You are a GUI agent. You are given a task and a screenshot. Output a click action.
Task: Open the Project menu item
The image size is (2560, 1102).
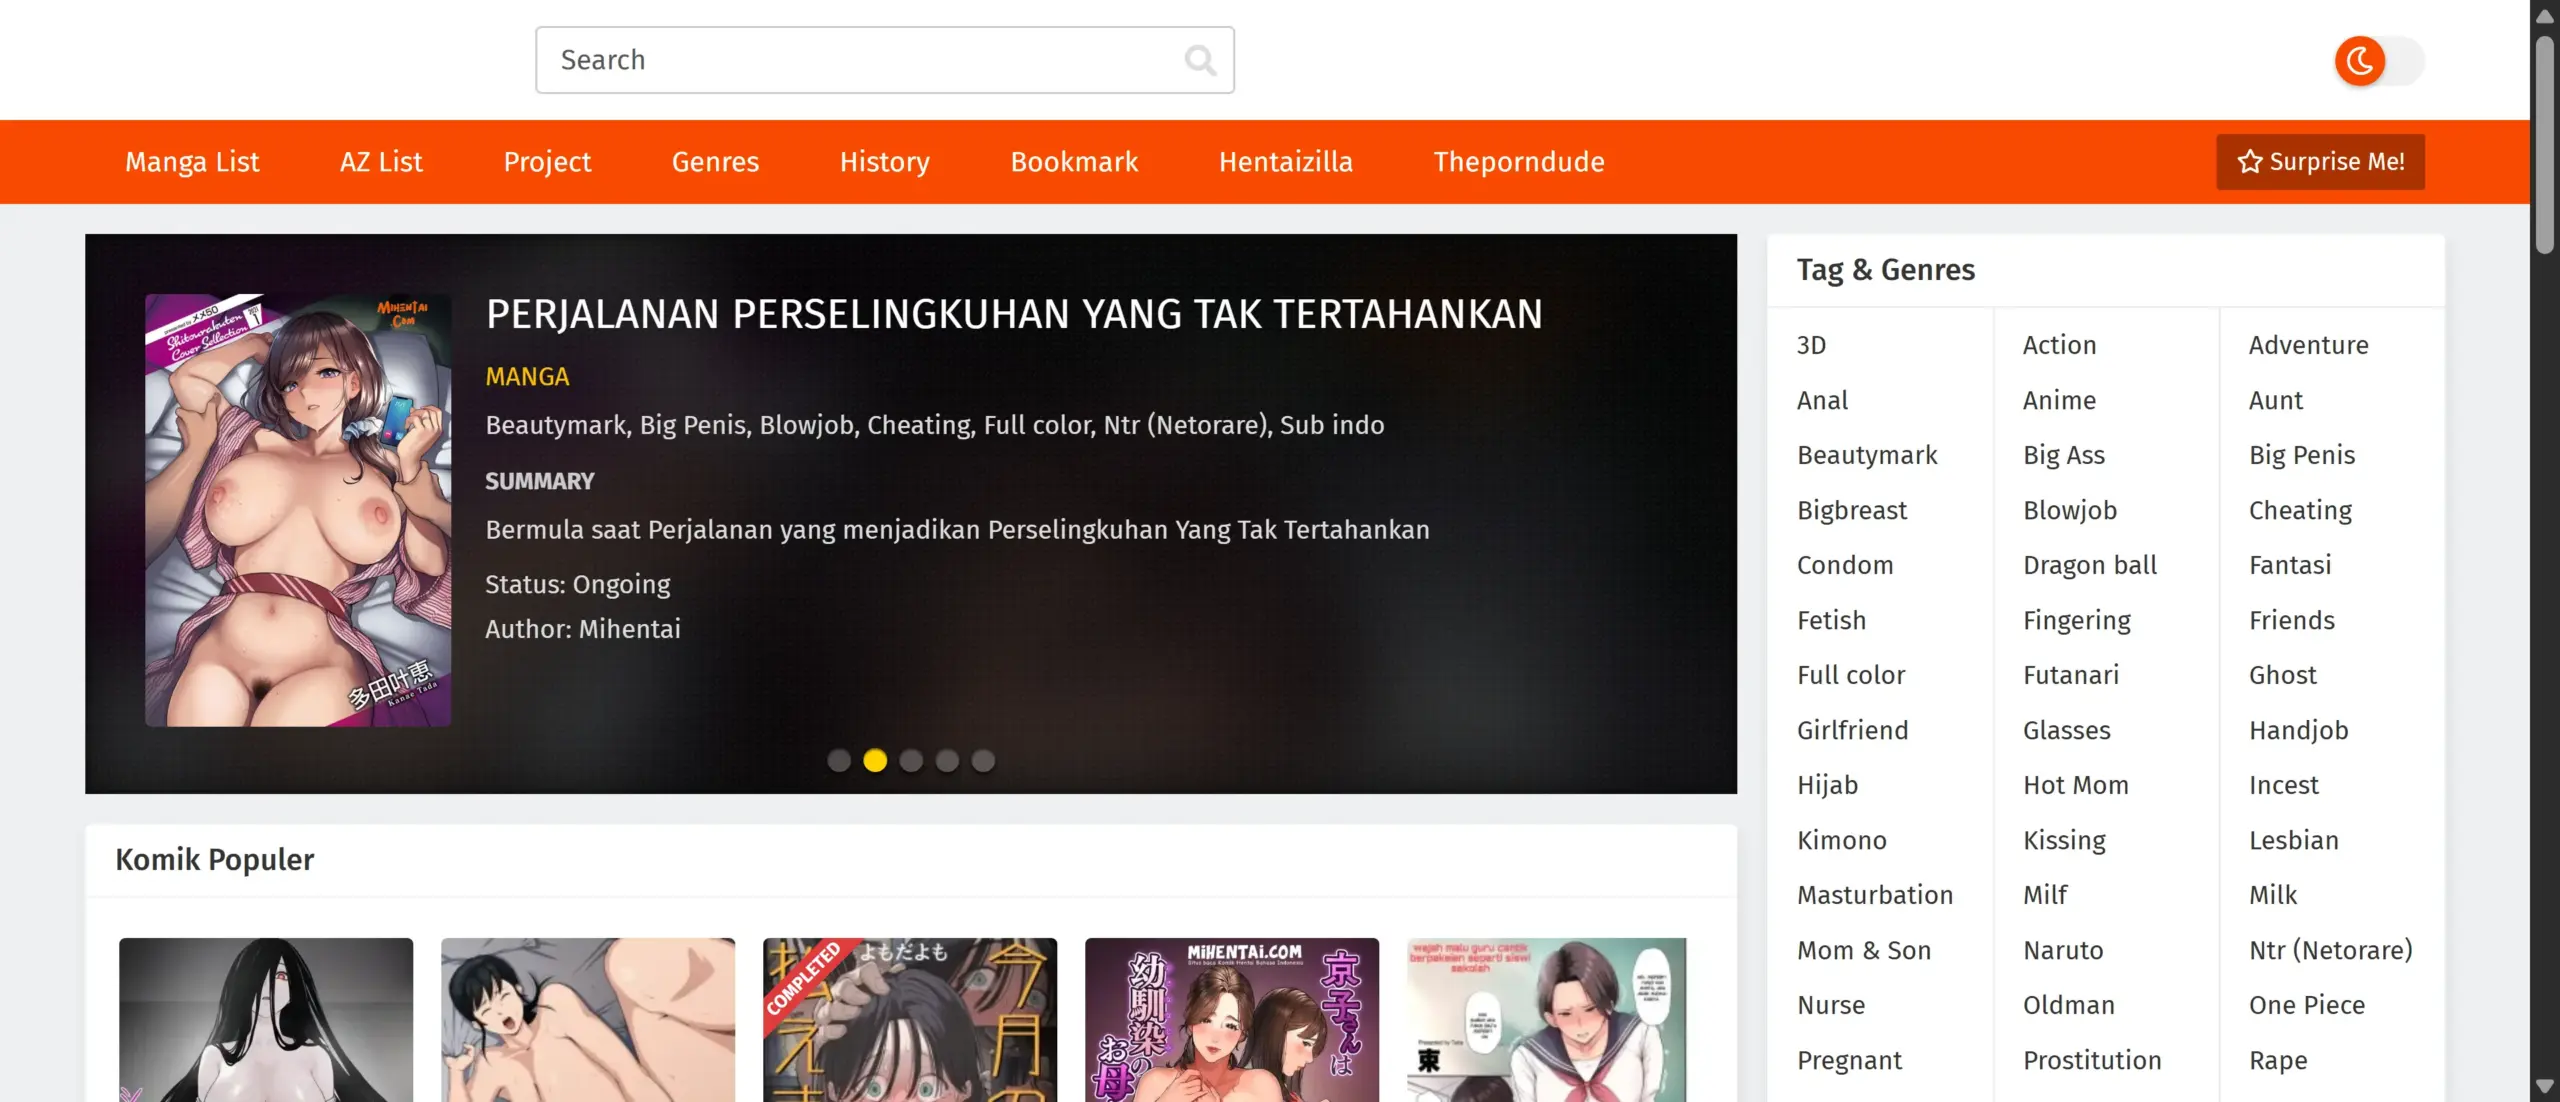[x=547, y=162]
